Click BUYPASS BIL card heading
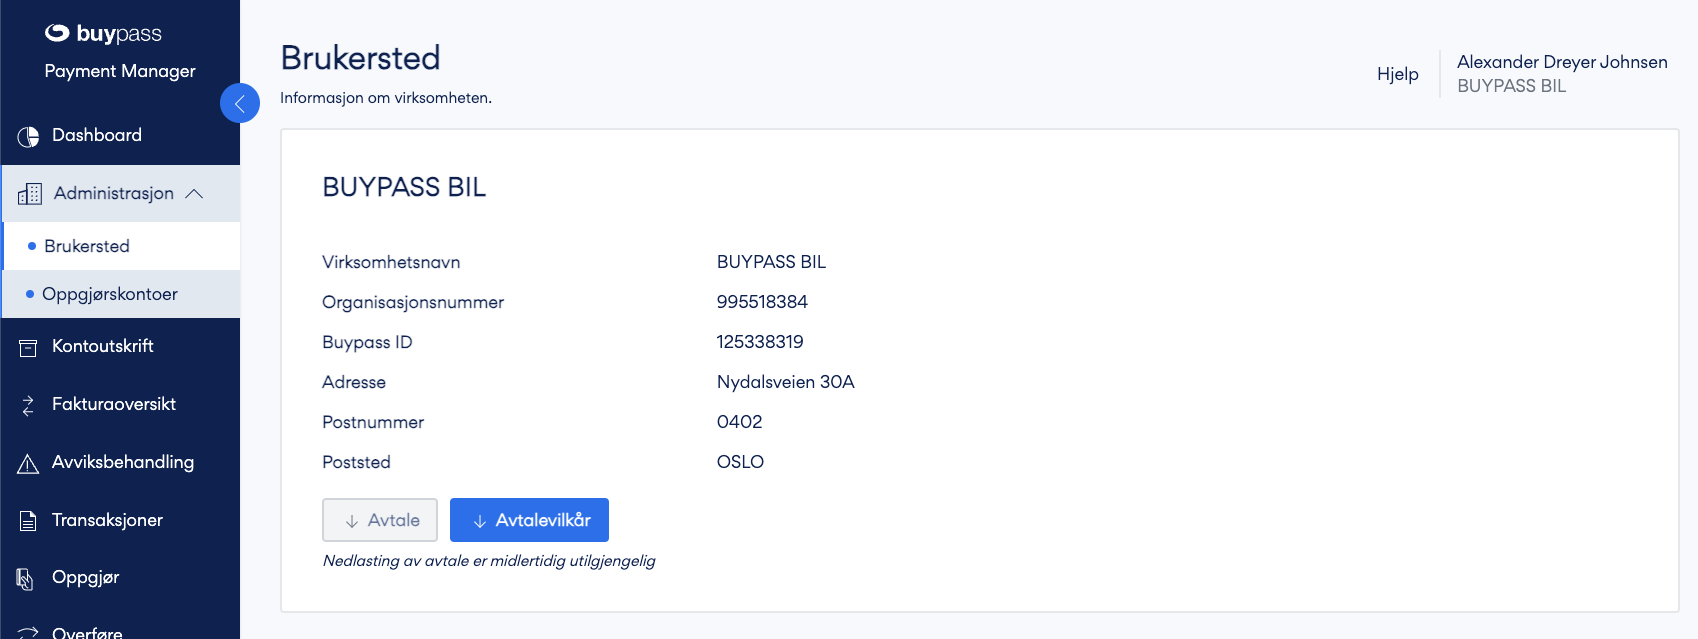 point(404,187)
